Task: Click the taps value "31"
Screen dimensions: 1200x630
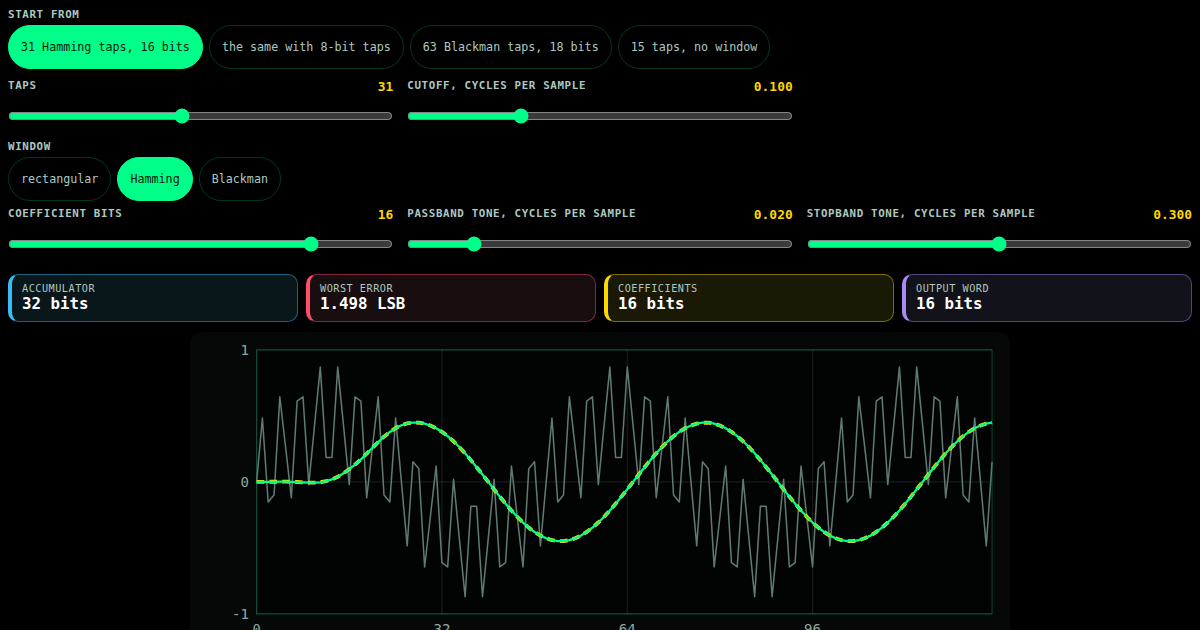Action: click(385, 87)
